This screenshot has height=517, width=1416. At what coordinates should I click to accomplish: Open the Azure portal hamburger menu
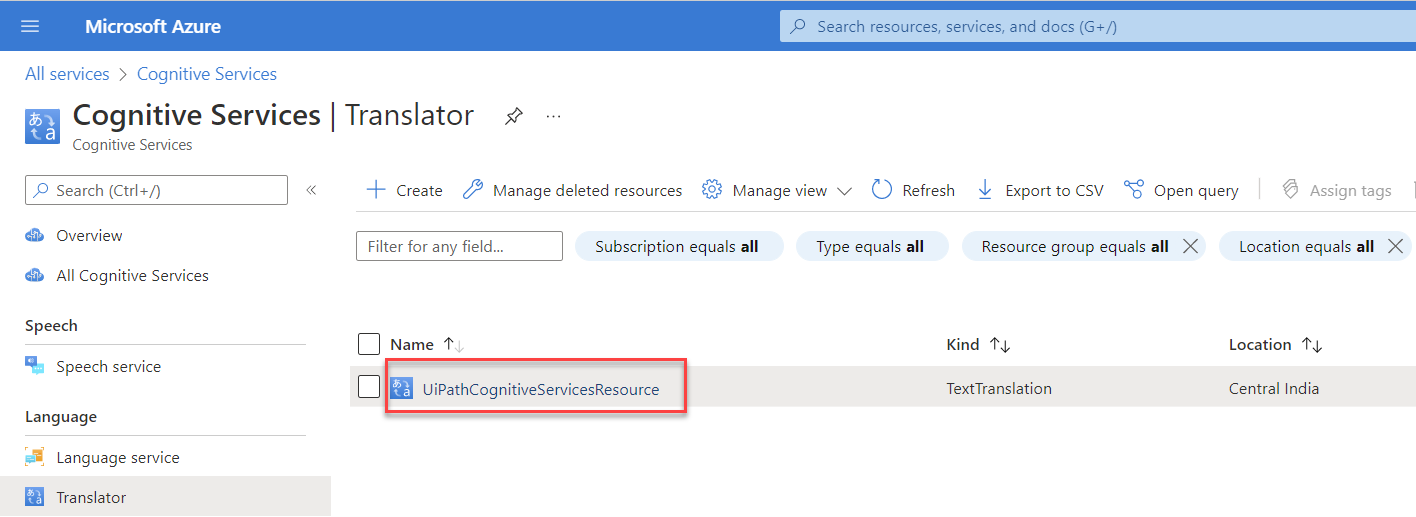(x=30, y=26)
